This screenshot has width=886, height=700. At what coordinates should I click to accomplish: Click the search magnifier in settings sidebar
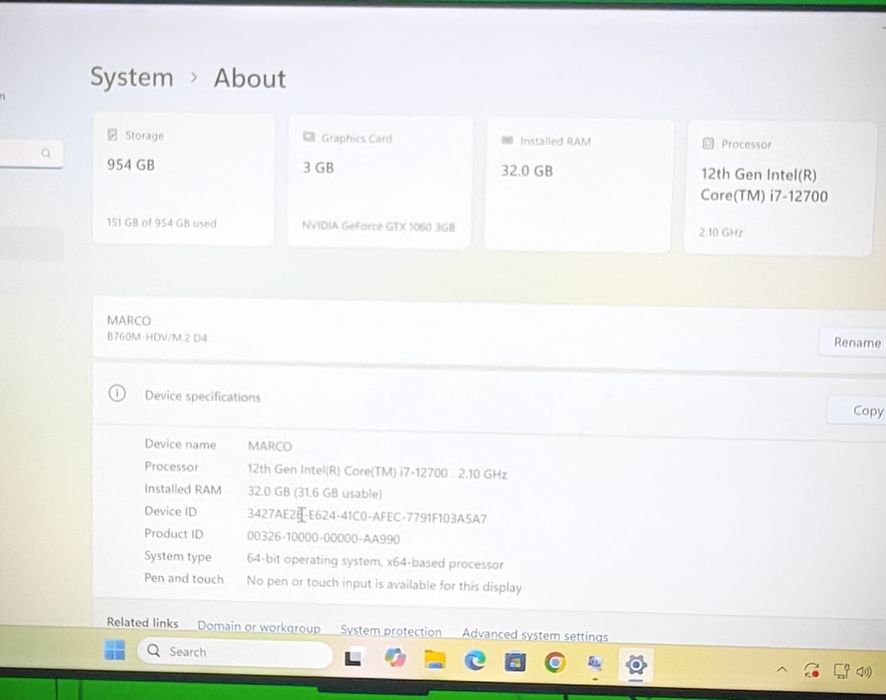pos(46,153)
